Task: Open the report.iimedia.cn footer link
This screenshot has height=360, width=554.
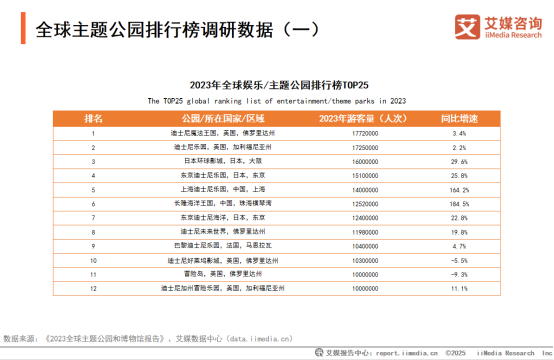Action: pyautogui.click(x=407, y=353)
